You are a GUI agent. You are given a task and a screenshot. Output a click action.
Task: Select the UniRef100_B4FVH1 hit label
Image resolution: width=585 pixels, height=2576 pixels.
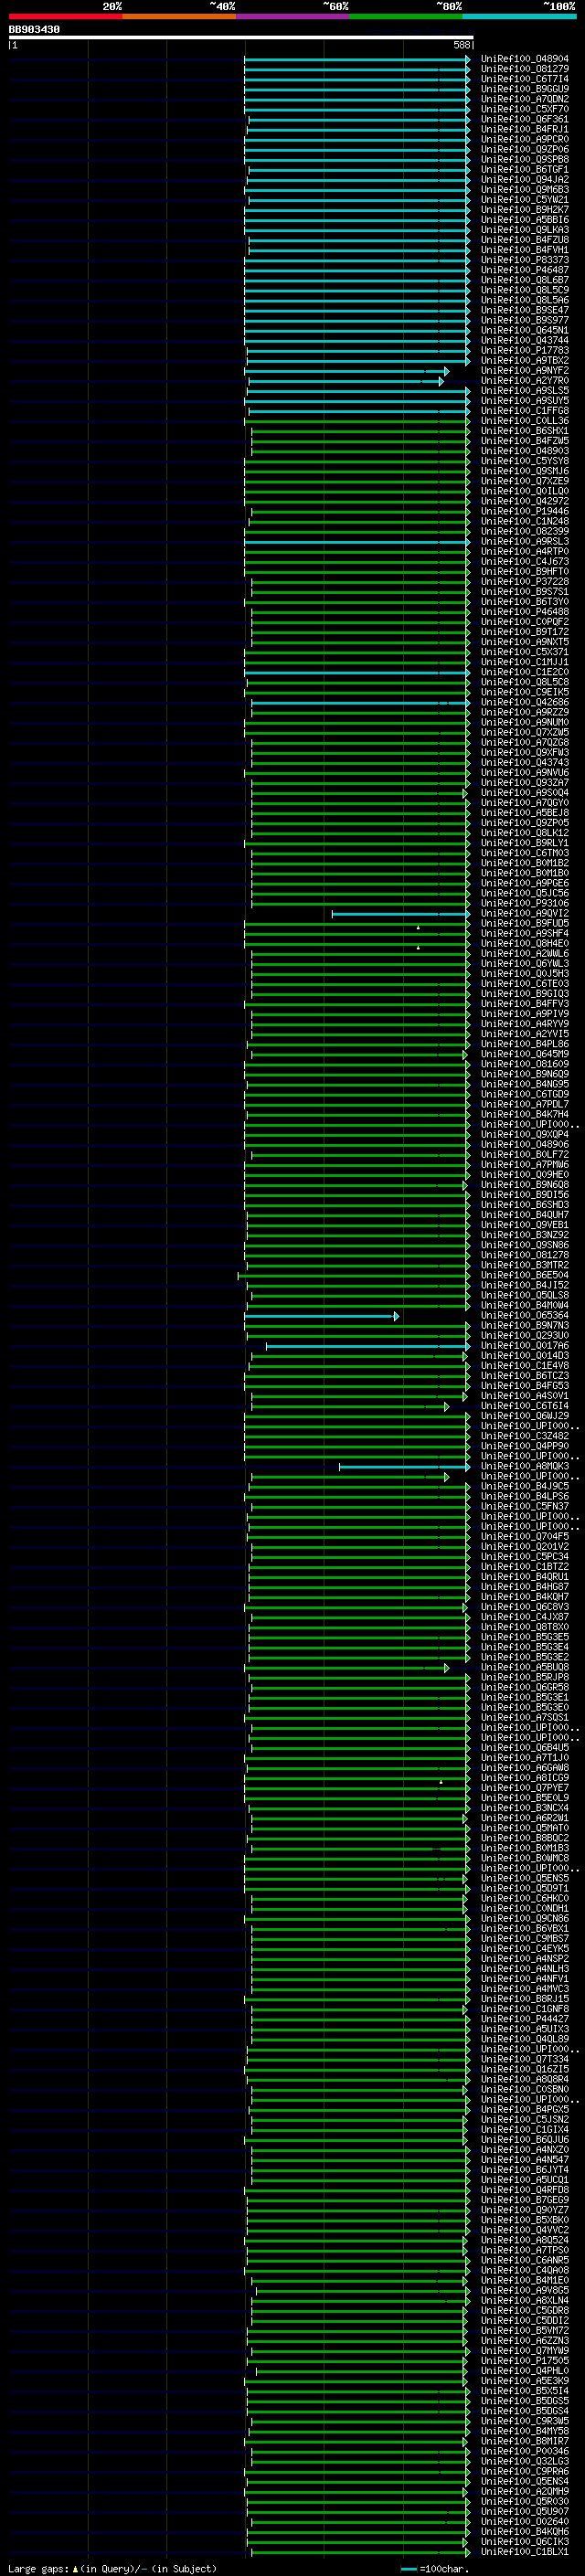(525, 250)
